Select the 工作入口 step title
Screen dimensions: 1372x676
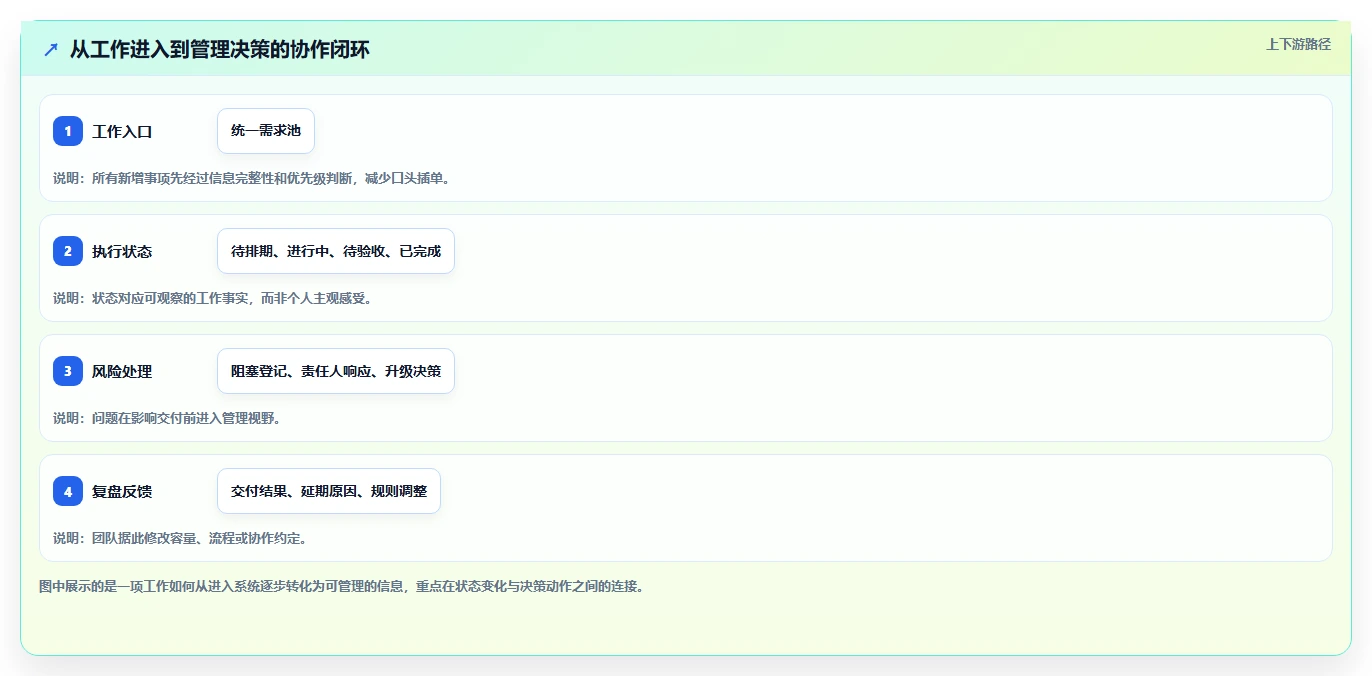pyautogui.click(x=122, y=131)
